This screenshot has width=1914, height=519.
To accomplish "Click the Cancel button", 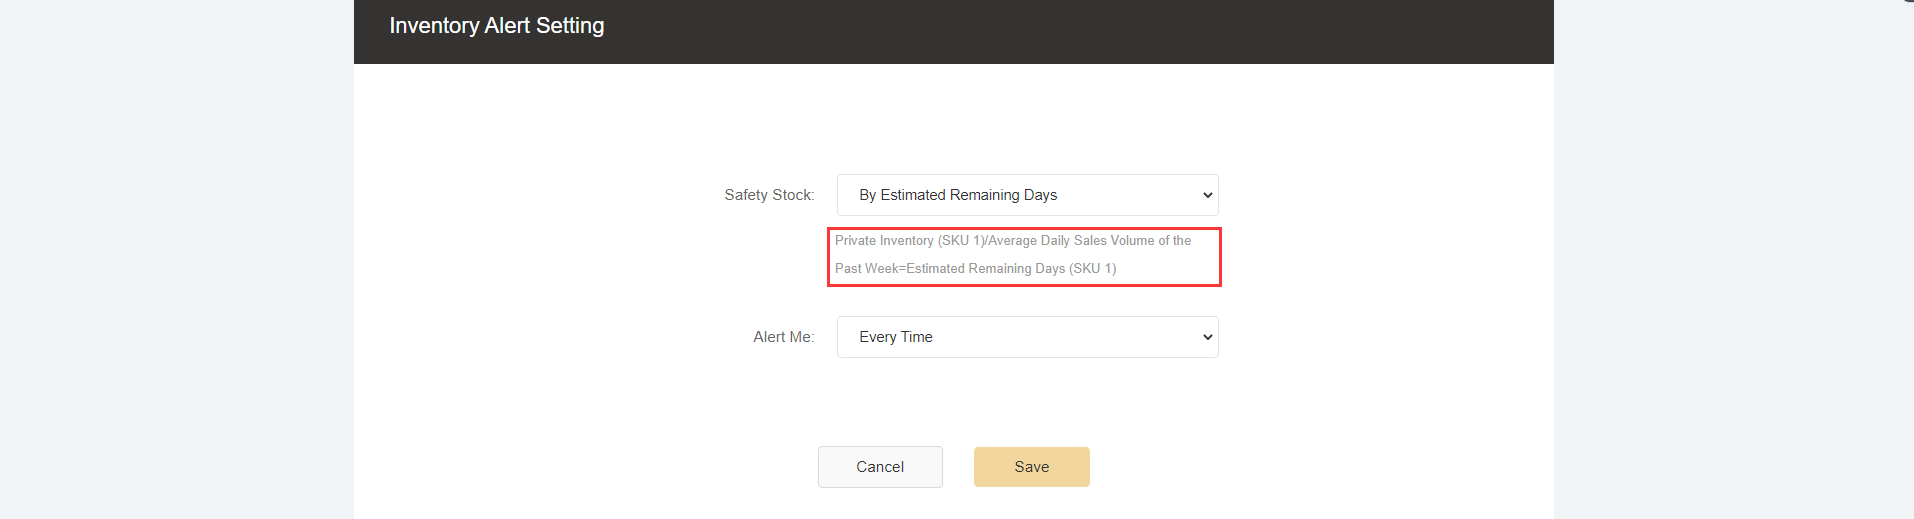I will click(x=880, y=467).
